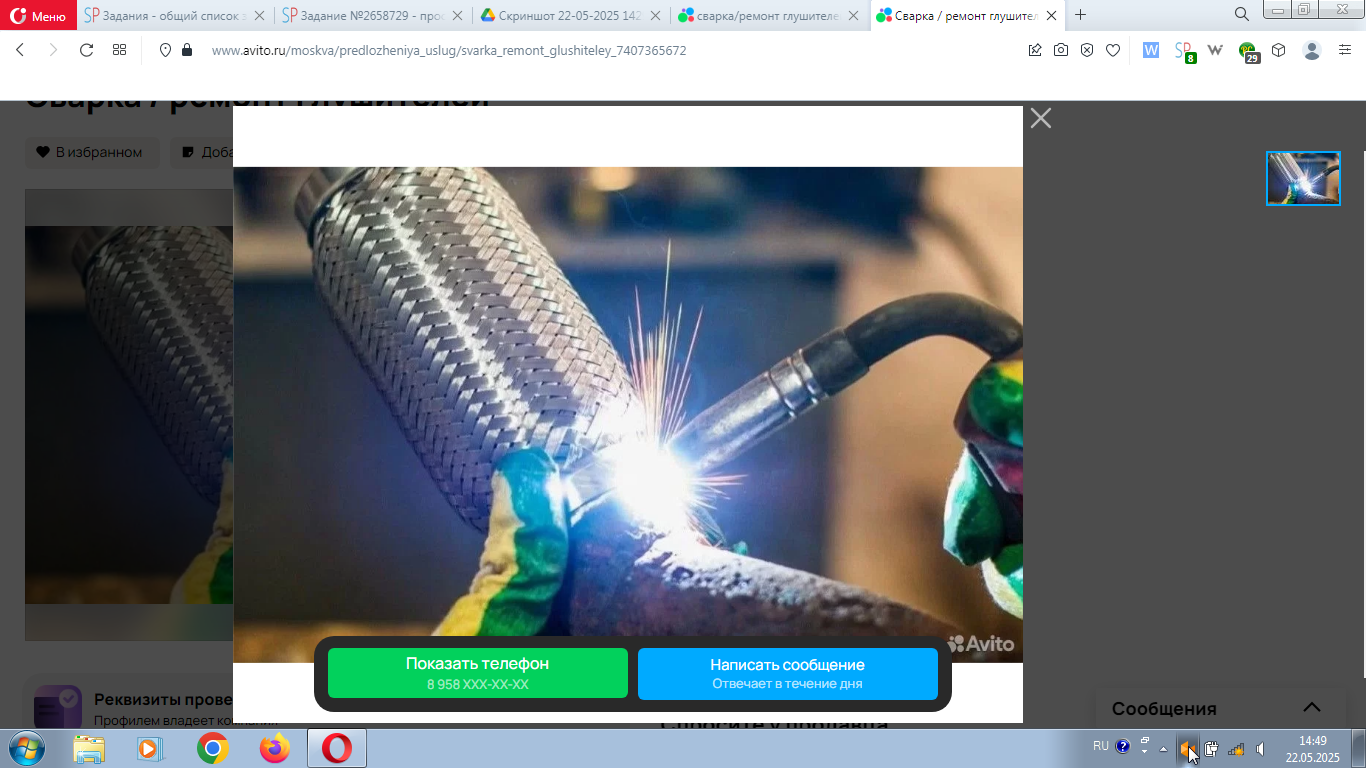
Task: Click the share page icon in address bar
Action: [x=1035, y=50]
